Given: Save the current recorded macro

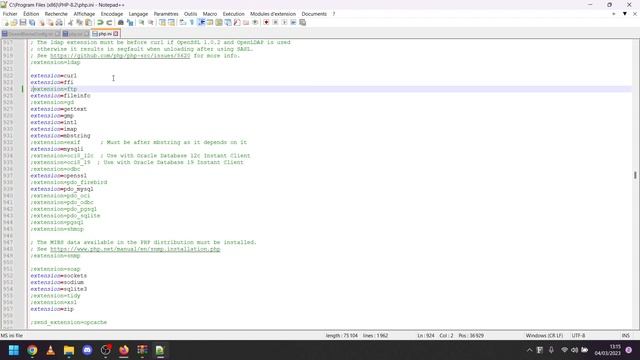Looking at the screenshot, I should (x=302, y=22).
